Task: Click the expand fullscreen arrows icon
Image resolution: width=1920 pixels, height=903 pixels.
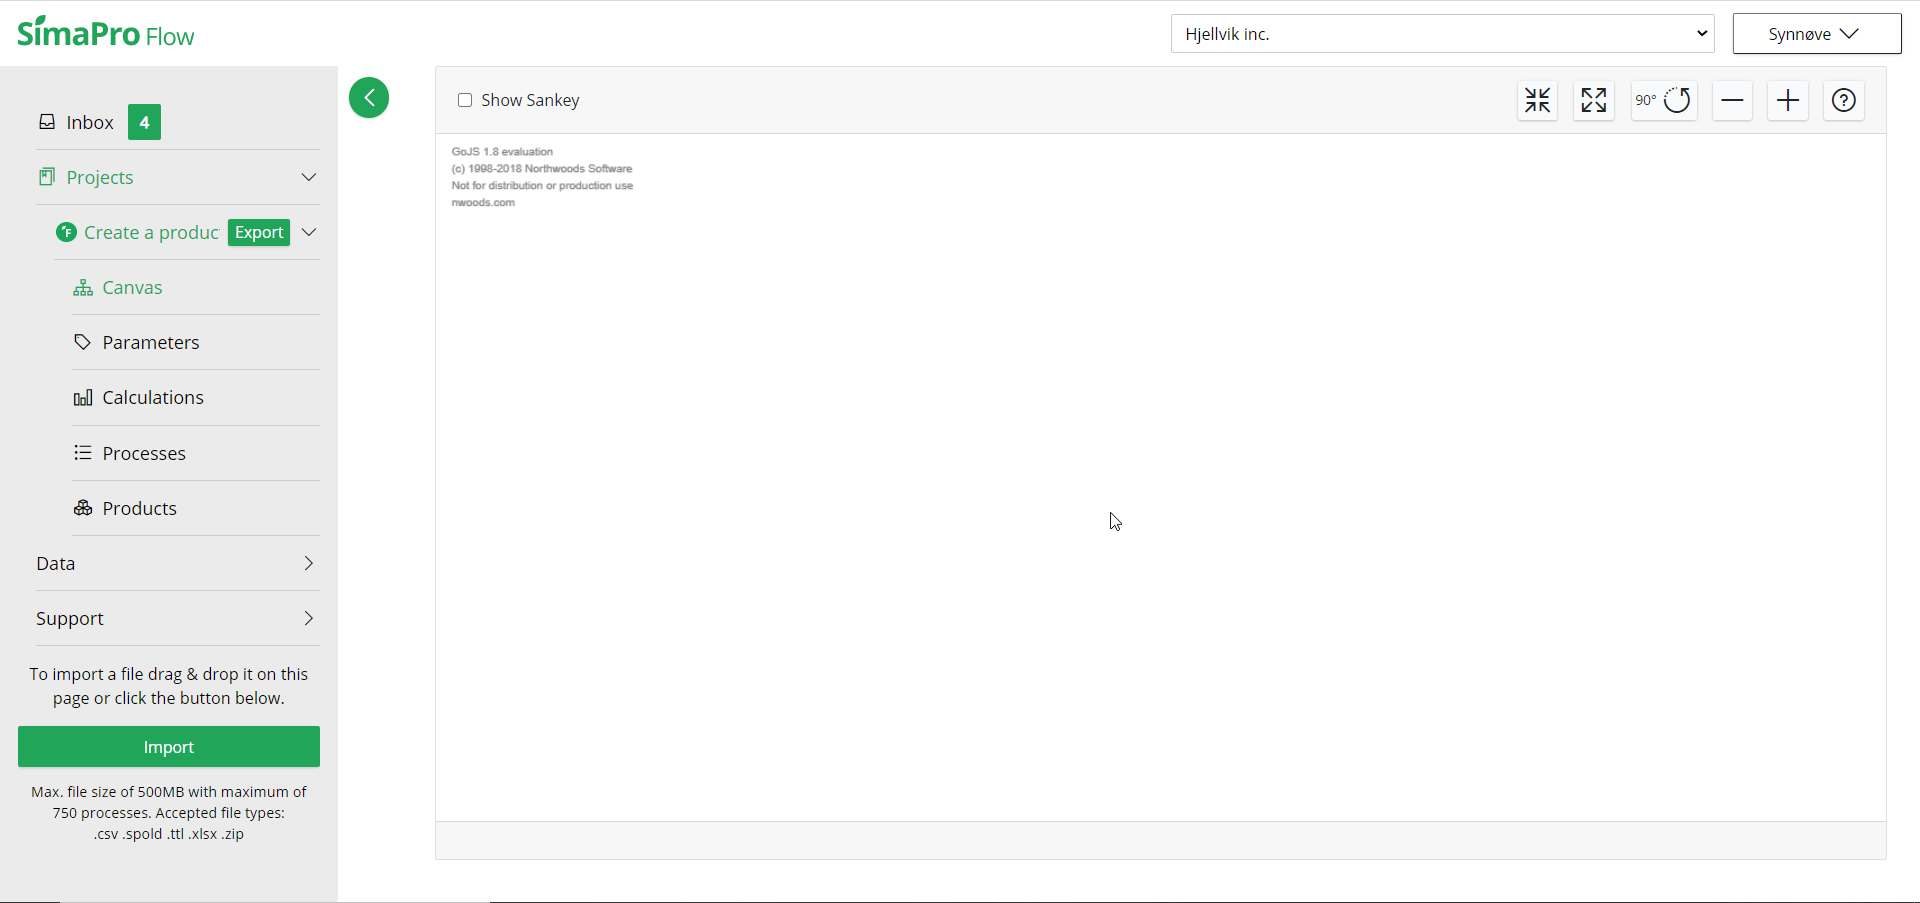Action: [x=1594, y=100]
